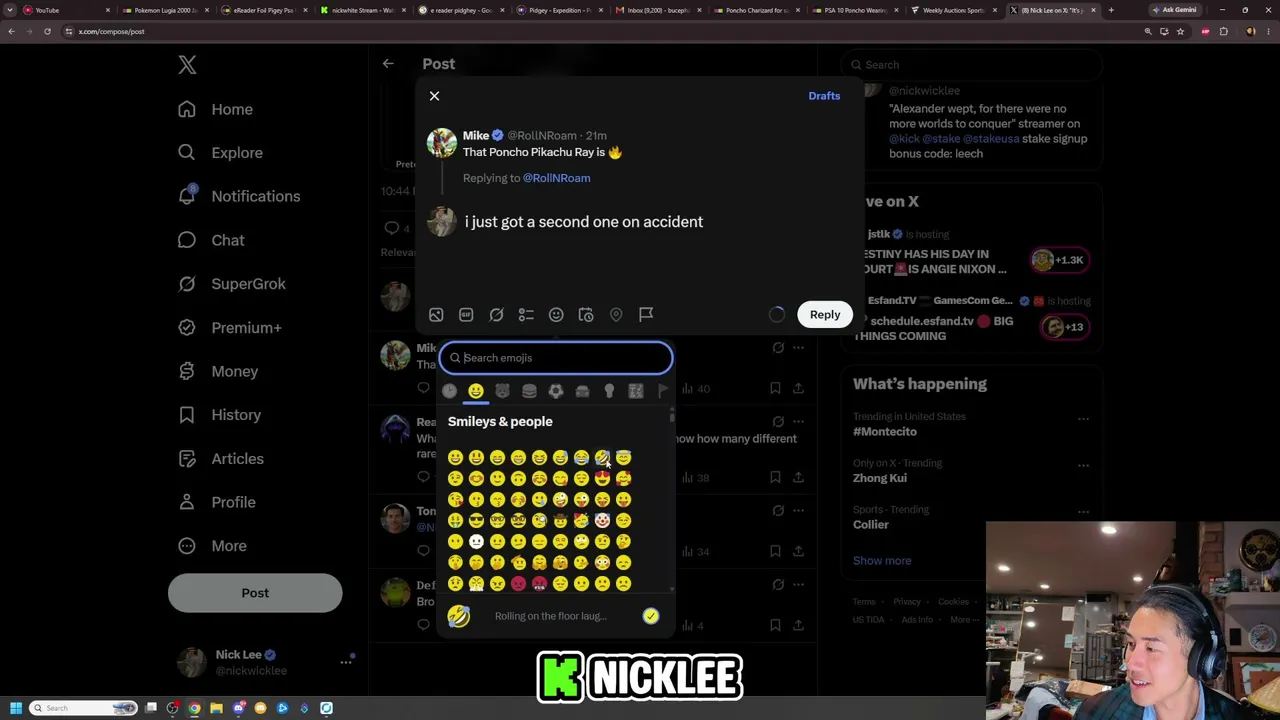Open options dots for Zhong Kui trend
This screenshot has width=1280, height=720.
[1083, 466]
